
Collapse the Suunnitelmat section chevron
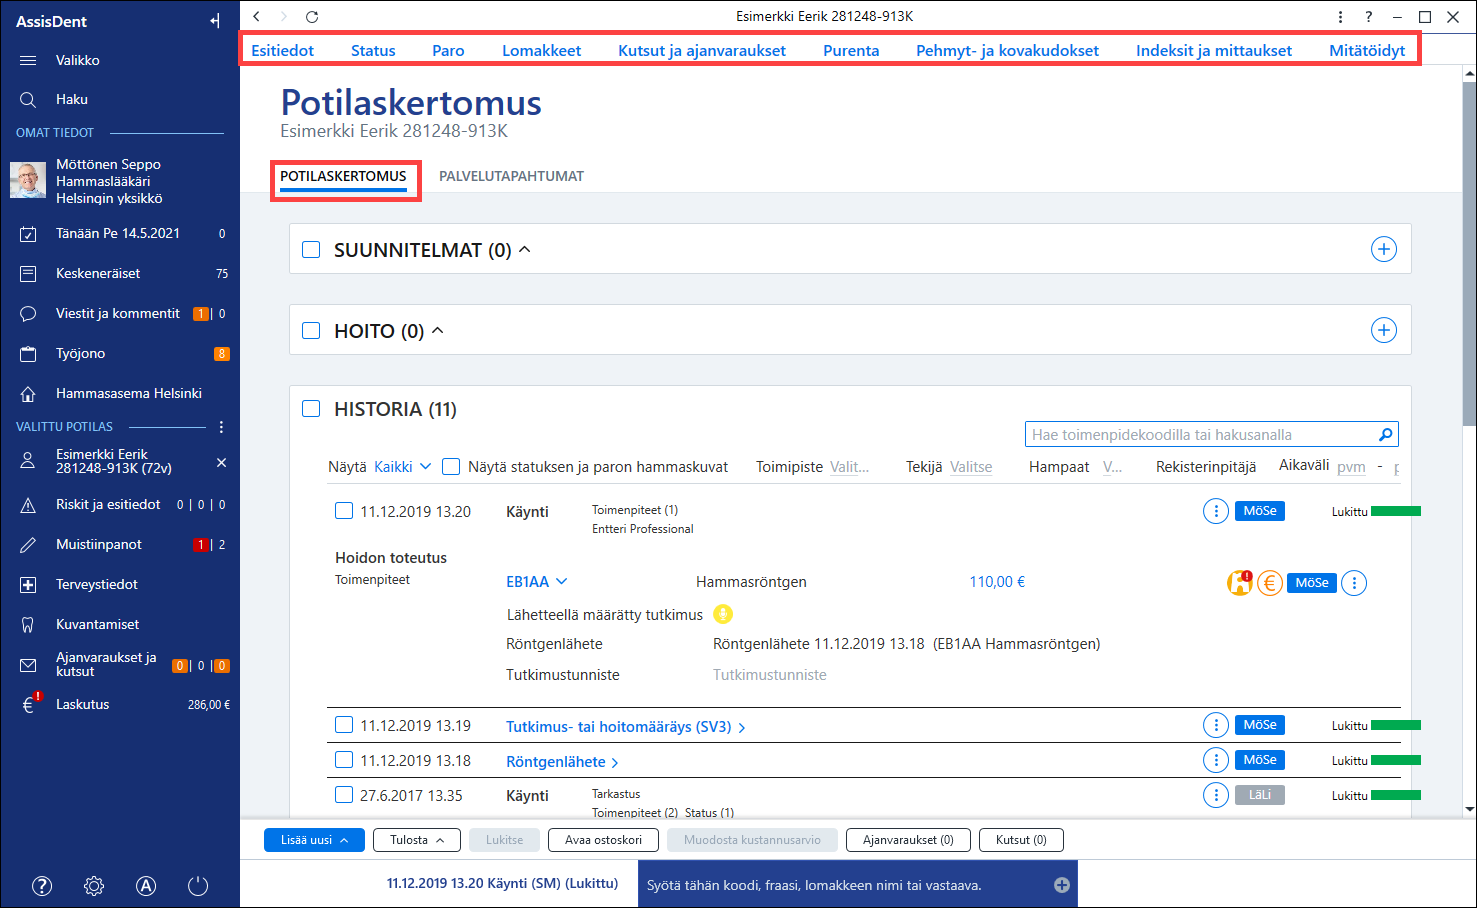coord(525,249)
